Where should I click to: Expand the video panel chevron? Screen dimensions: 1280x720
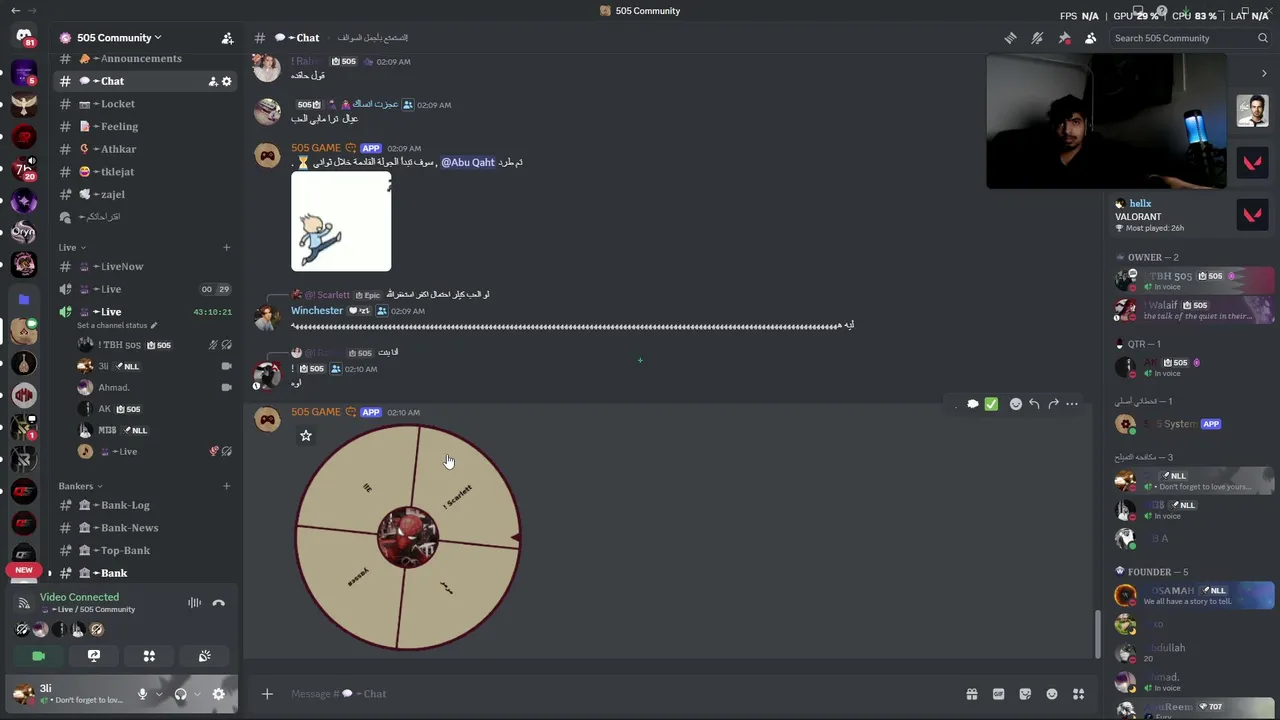1264,73
